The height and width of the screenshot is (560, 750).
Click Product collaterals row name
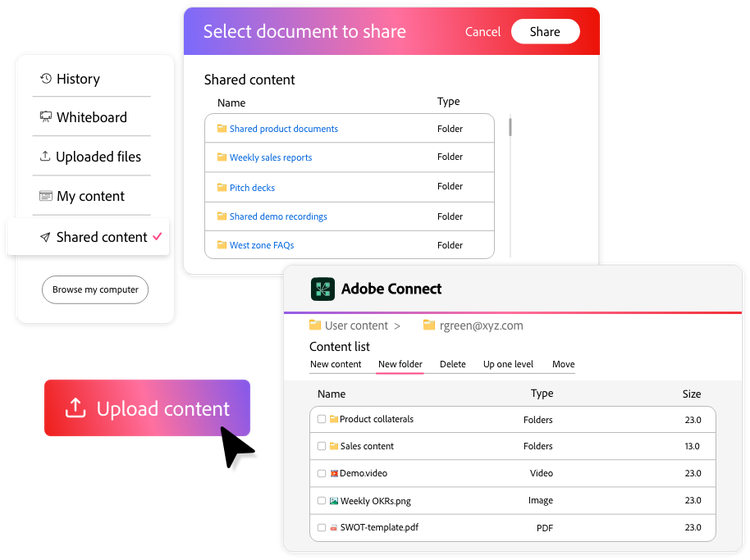click(376, 419)
